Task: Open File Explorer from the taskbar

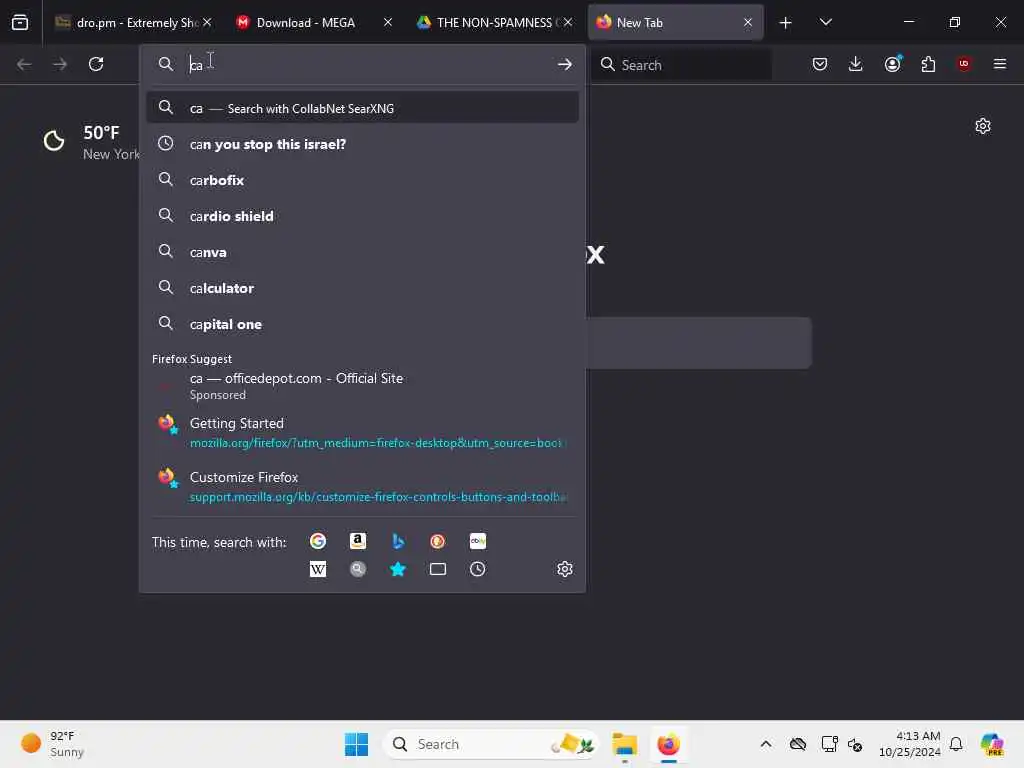Action: pyautogui.click(x=624, y=744)
